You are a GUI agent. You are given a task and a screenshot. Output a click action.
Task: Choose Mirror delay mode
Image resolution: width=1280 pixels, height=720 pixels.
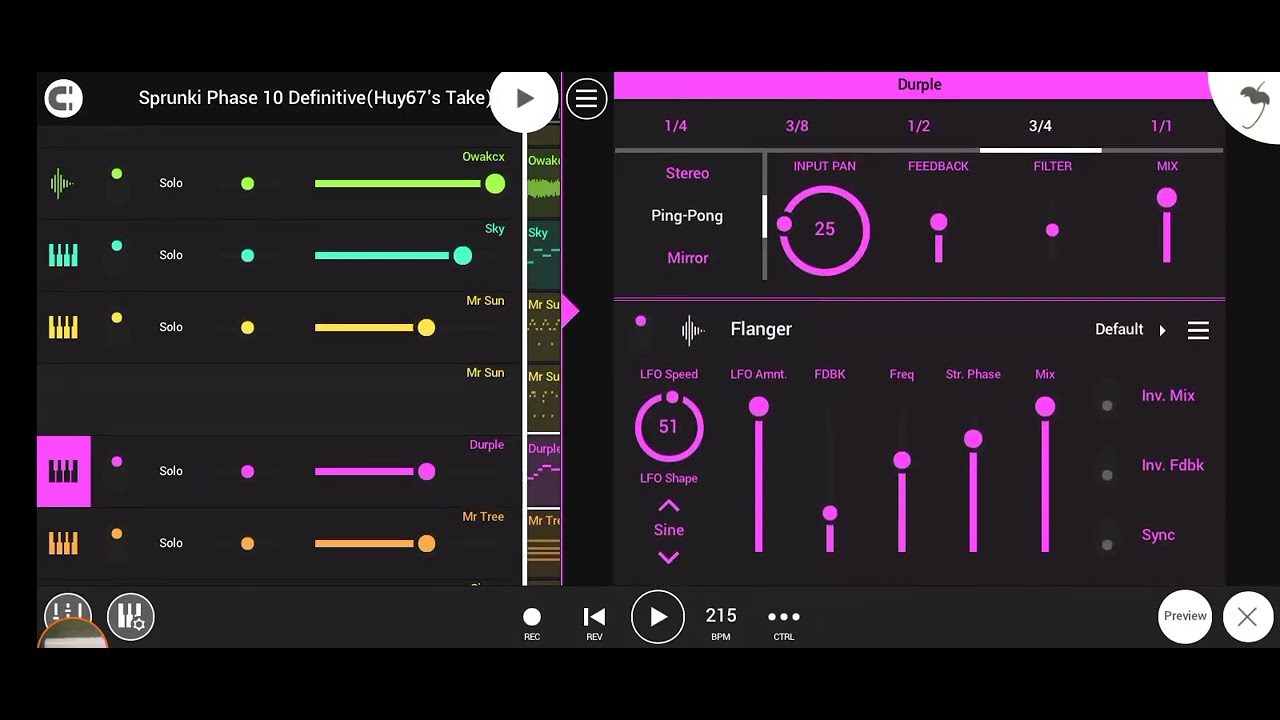coord(687,258)
